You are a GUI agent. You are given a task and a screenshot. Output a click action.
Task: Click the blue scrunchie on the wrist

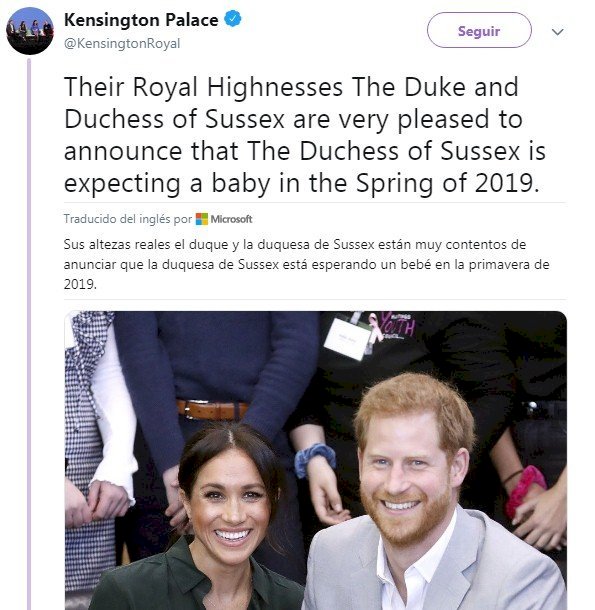pyautogui.click(x=314, y=458)
